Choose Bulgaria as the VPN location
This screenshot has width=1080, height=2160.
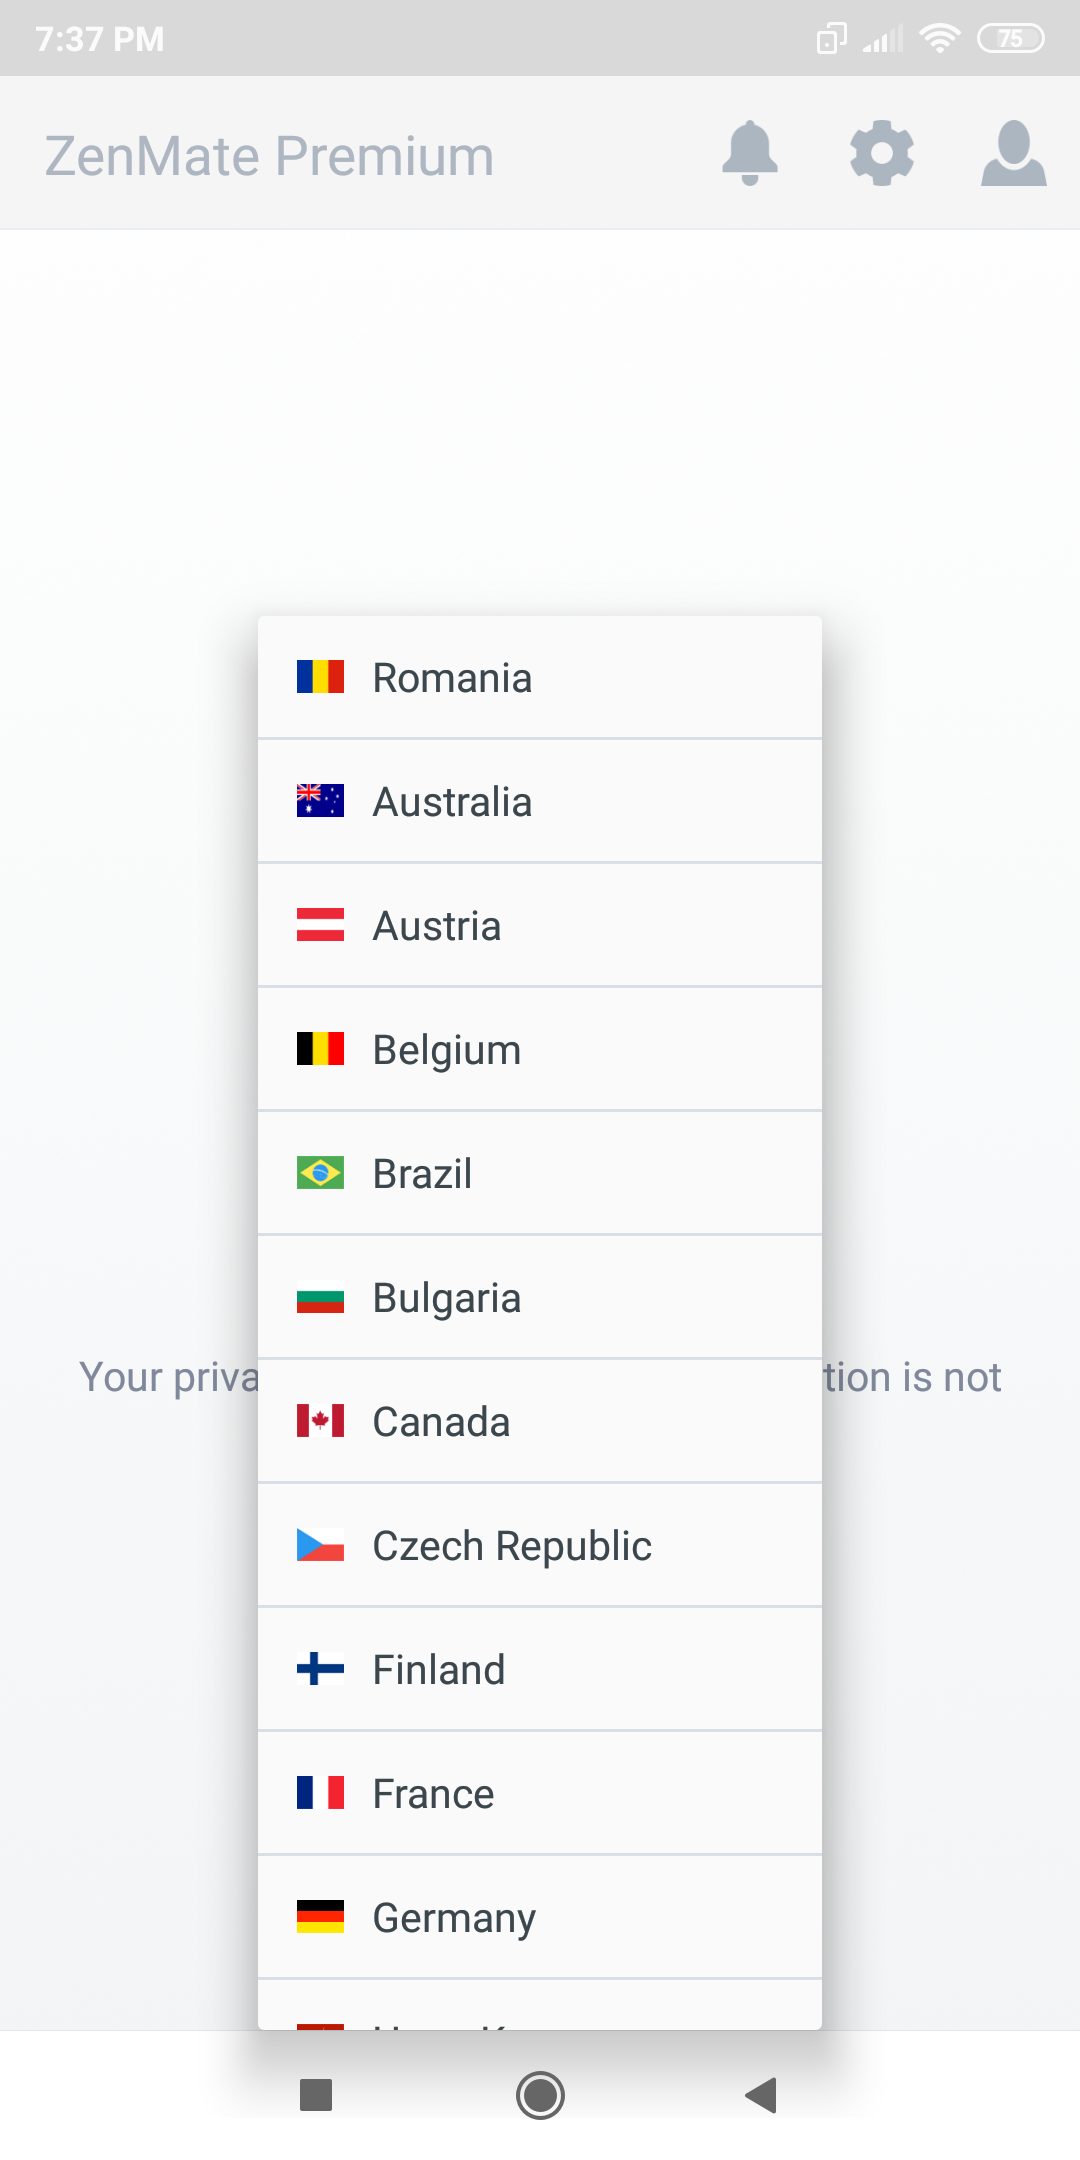[x=540, y=1298]
